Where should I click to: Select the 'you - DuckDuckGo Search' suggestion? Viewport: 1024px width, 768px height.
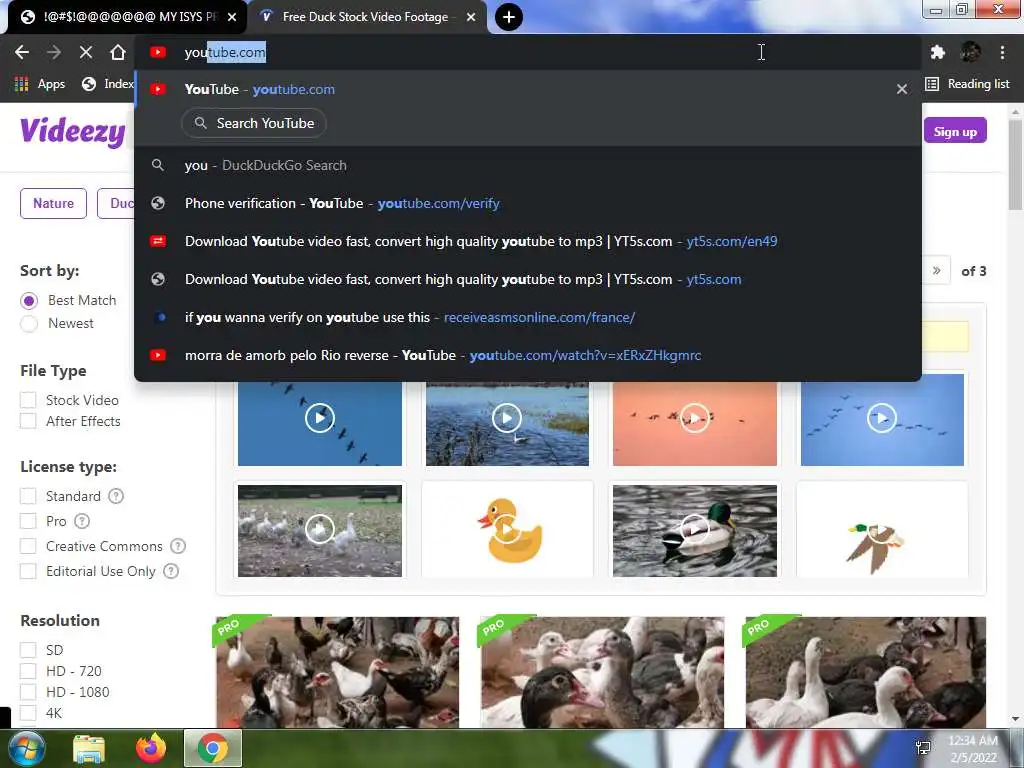(528, 165)
